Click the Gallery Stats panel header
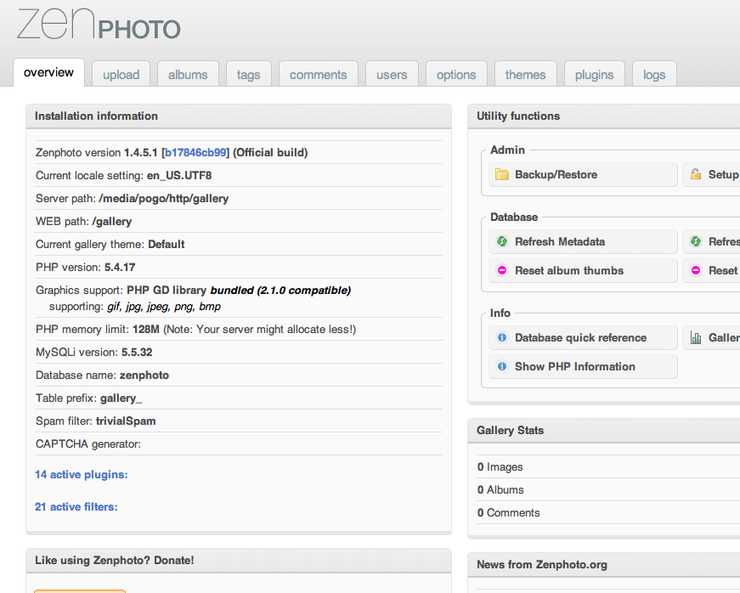This screenshot has height=593, width=740. click(604, 430)
